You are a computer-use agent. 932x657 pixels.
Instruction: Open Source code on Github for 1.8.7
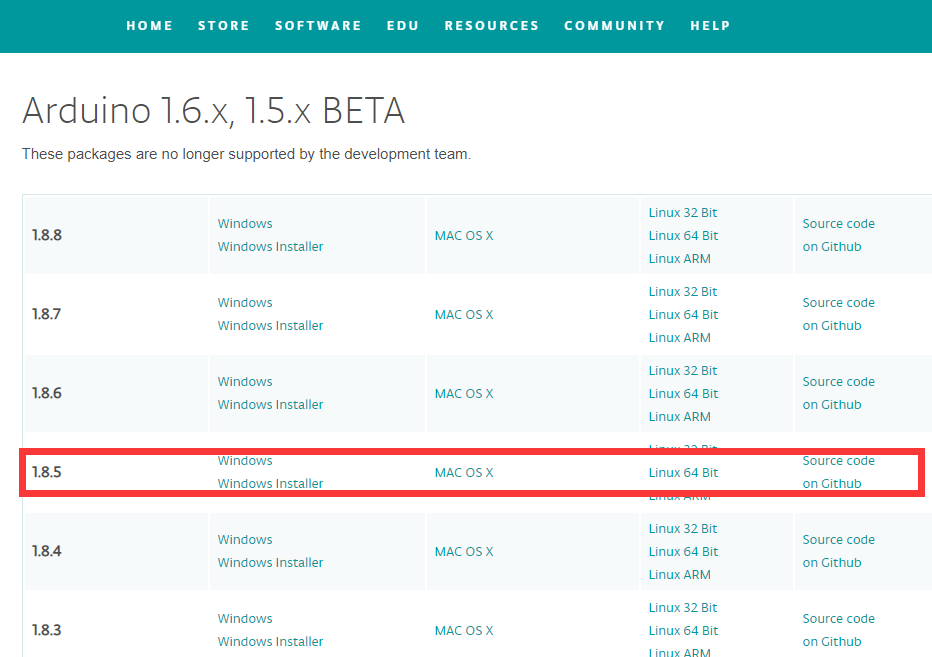tap(838, 314)
